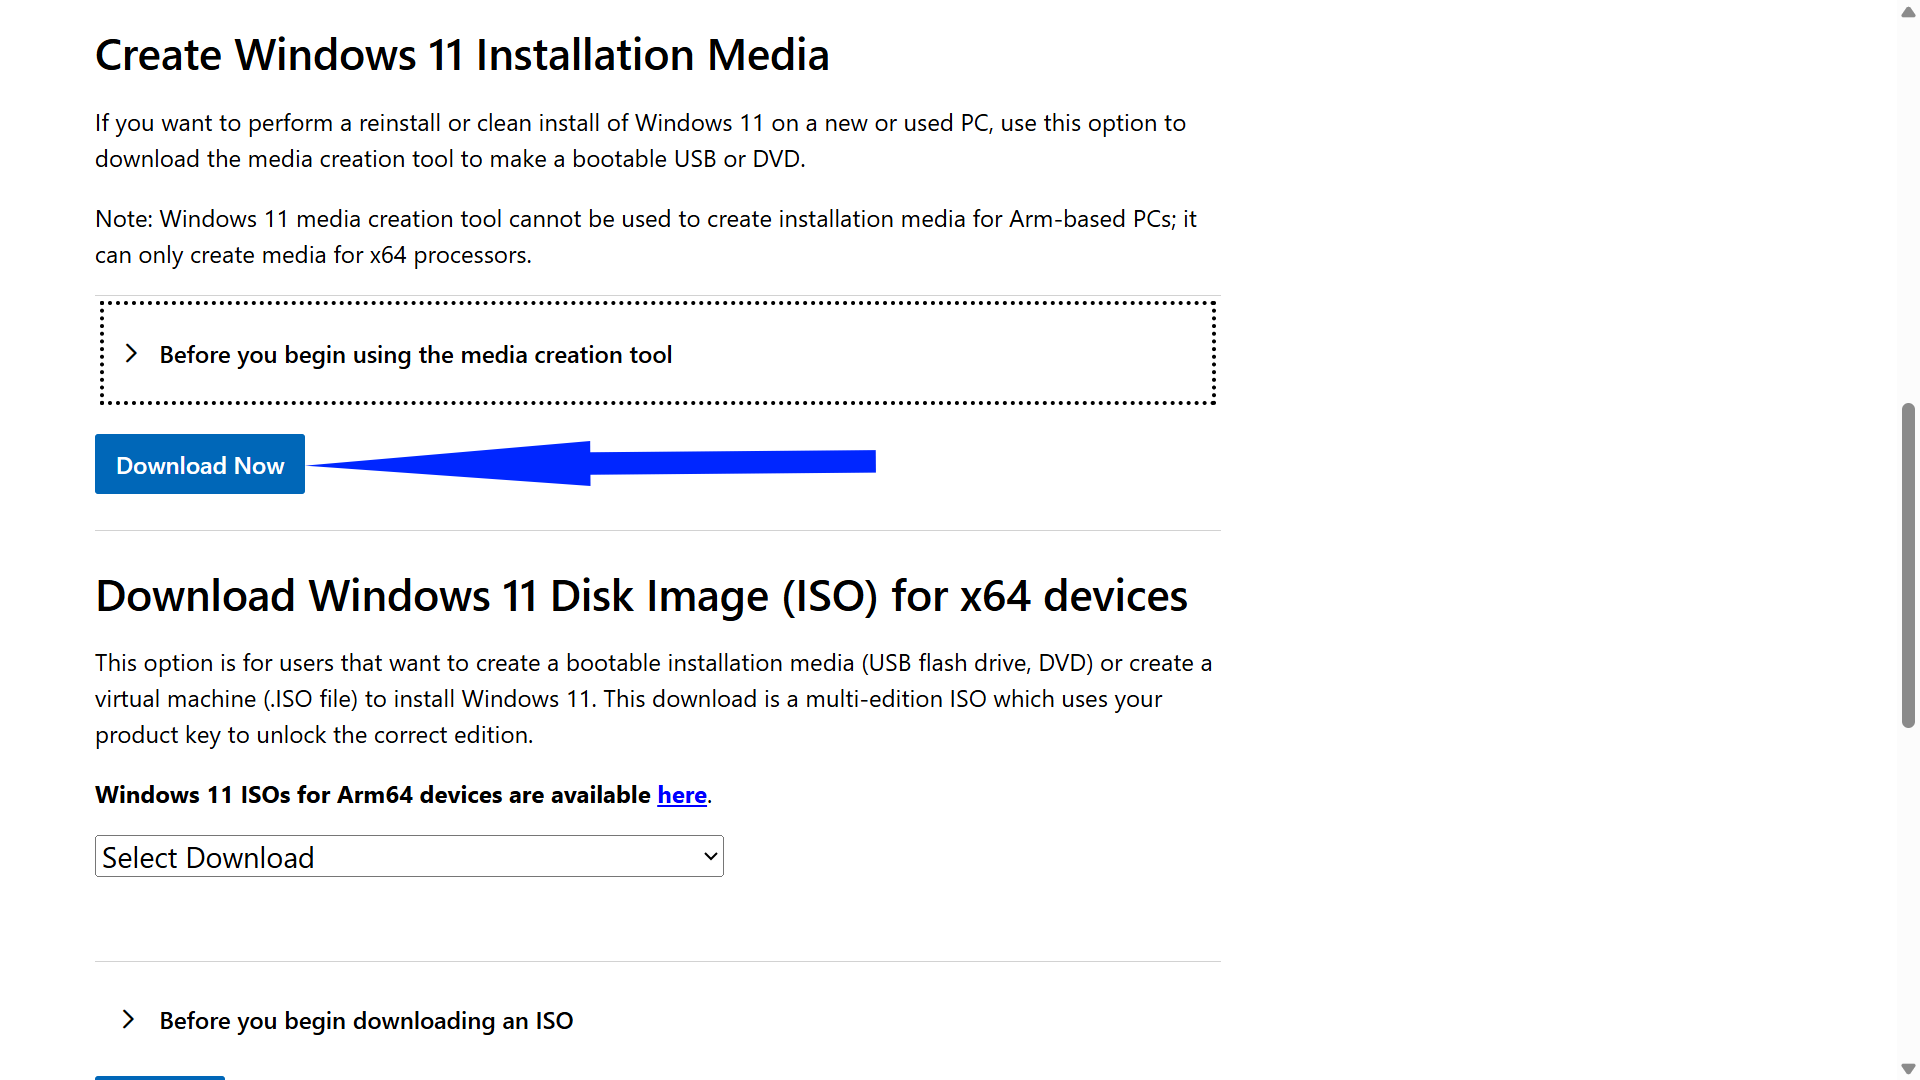The height and width of the screenshot is (1080, 1920).
Task: Expand Before you begin using the media creation tool
Action: coord(415,354)
